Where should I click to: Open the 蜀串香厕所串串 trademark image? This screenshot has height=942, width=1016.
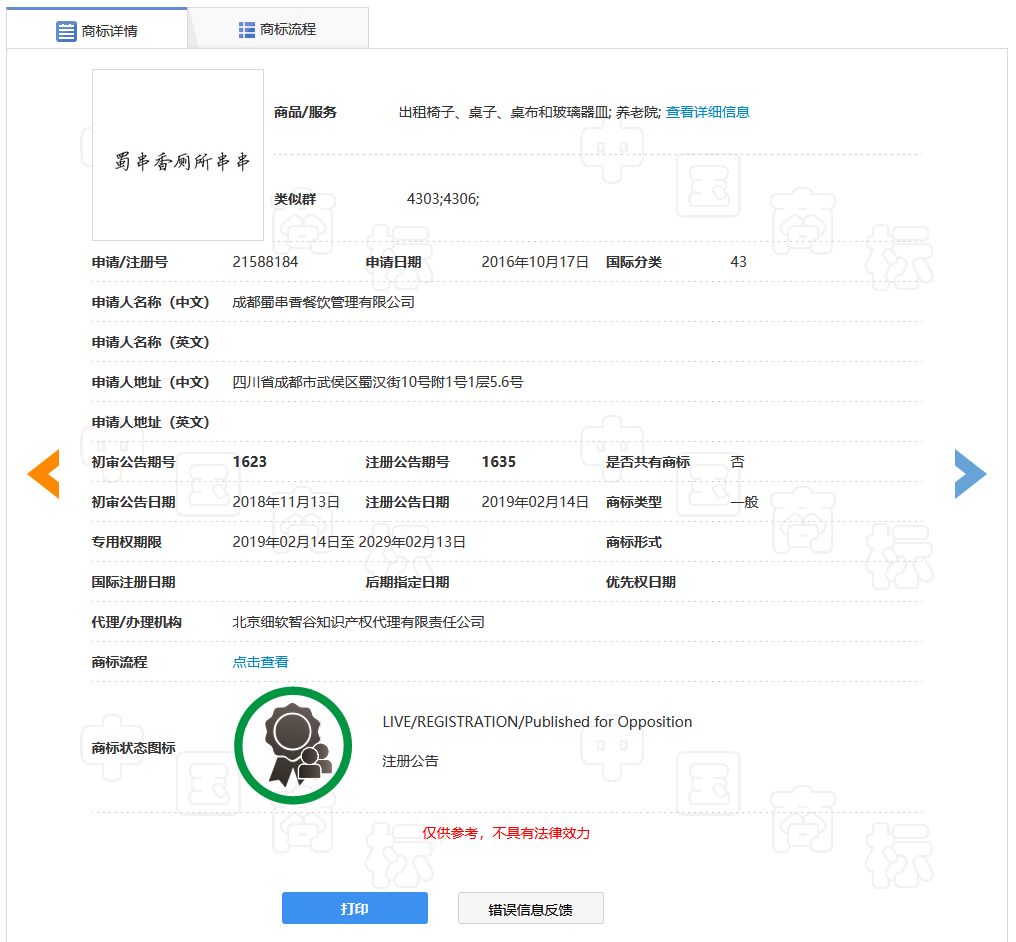178,155
